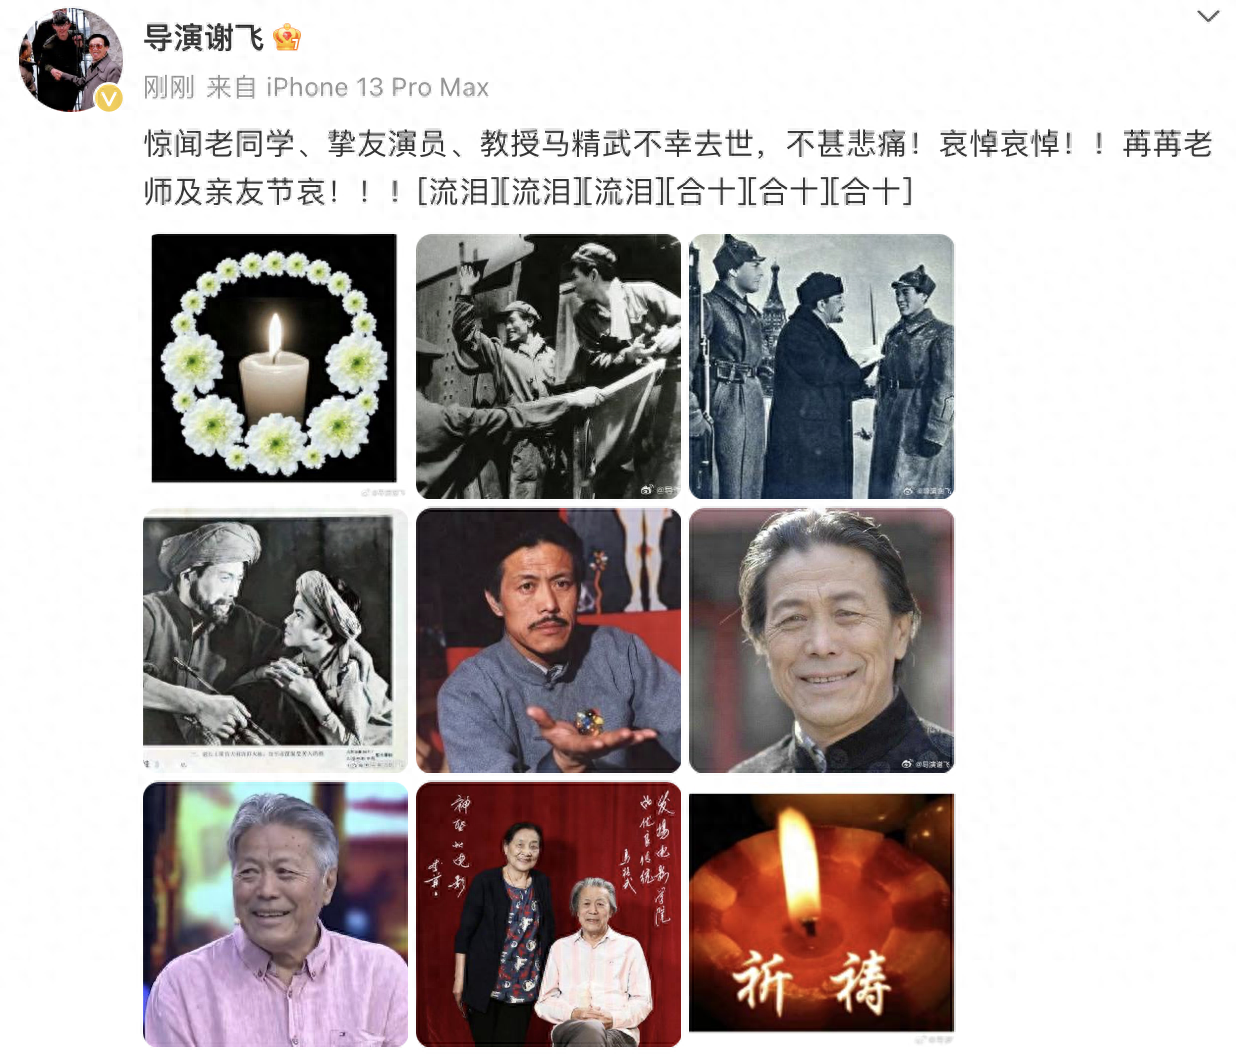View the turbaned bearded man photo

pyautogui.click(x=275, y=640)
